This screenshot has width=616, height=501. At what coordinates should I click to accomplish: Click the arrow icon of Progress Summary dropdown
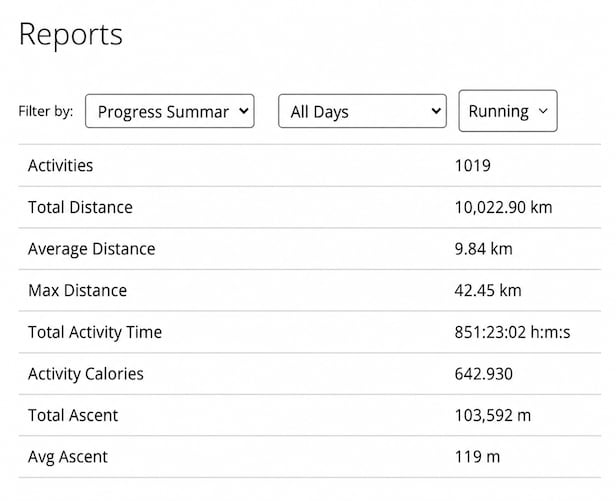(244, 111)
